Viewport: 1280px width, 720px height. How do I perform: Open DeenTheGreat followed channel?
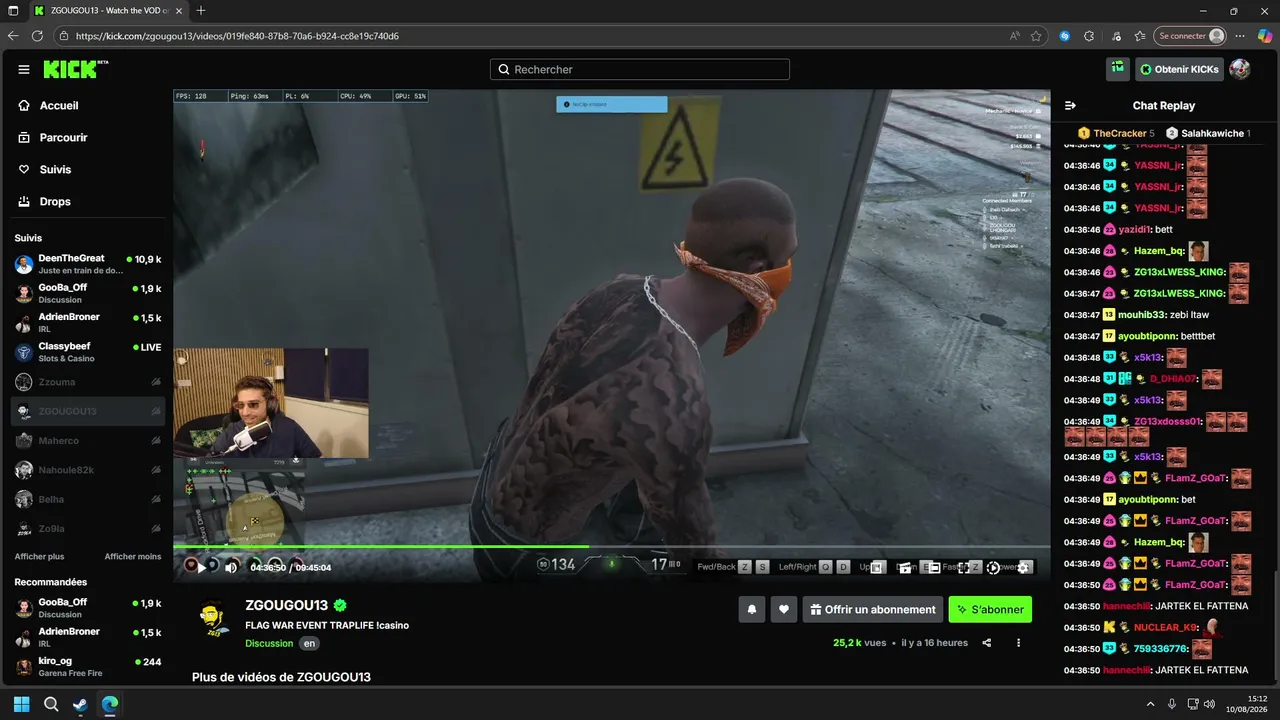click(88, 264)
